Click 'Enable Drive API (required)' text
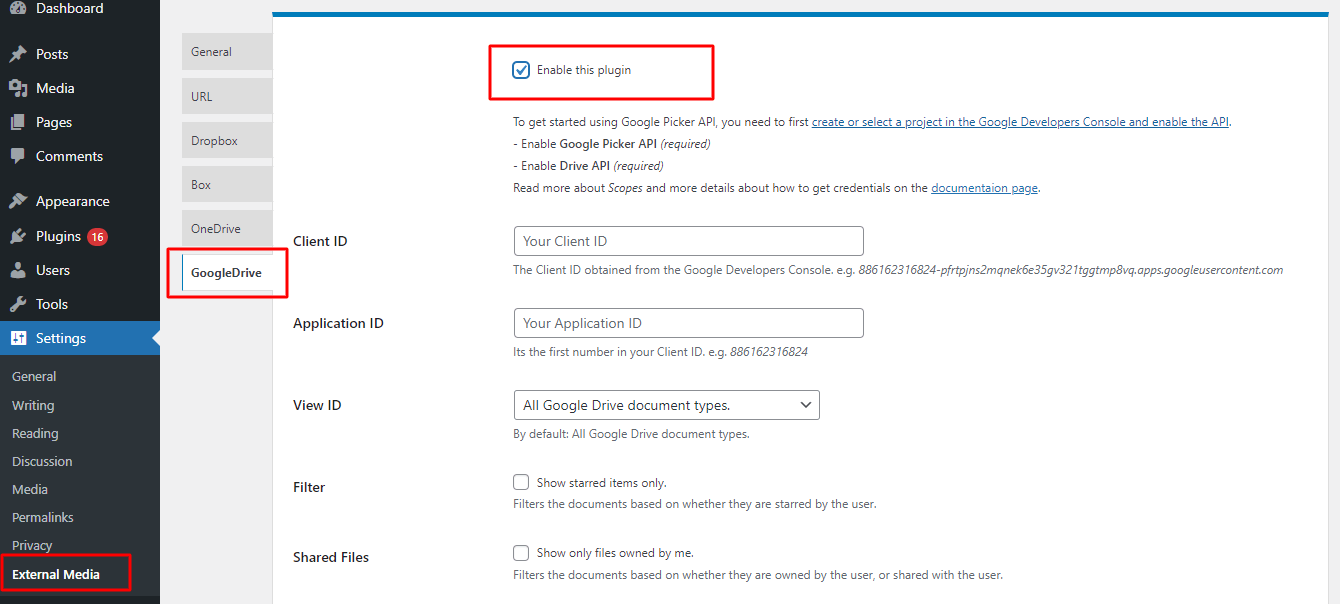This screenshot has width=1340, height=604. click(588, 166)
